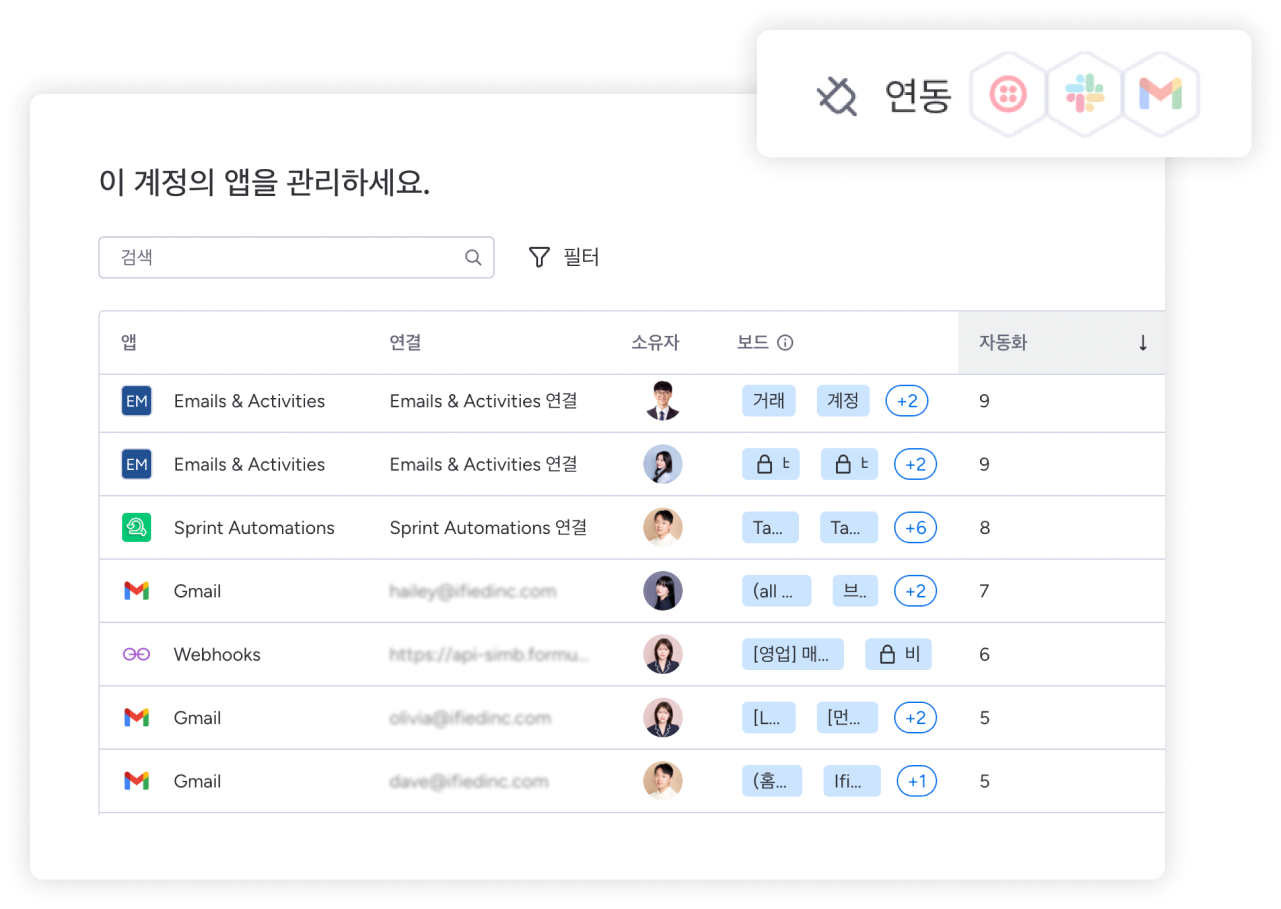Click the Slack hexagon icon in the 연동 card

1085,95
